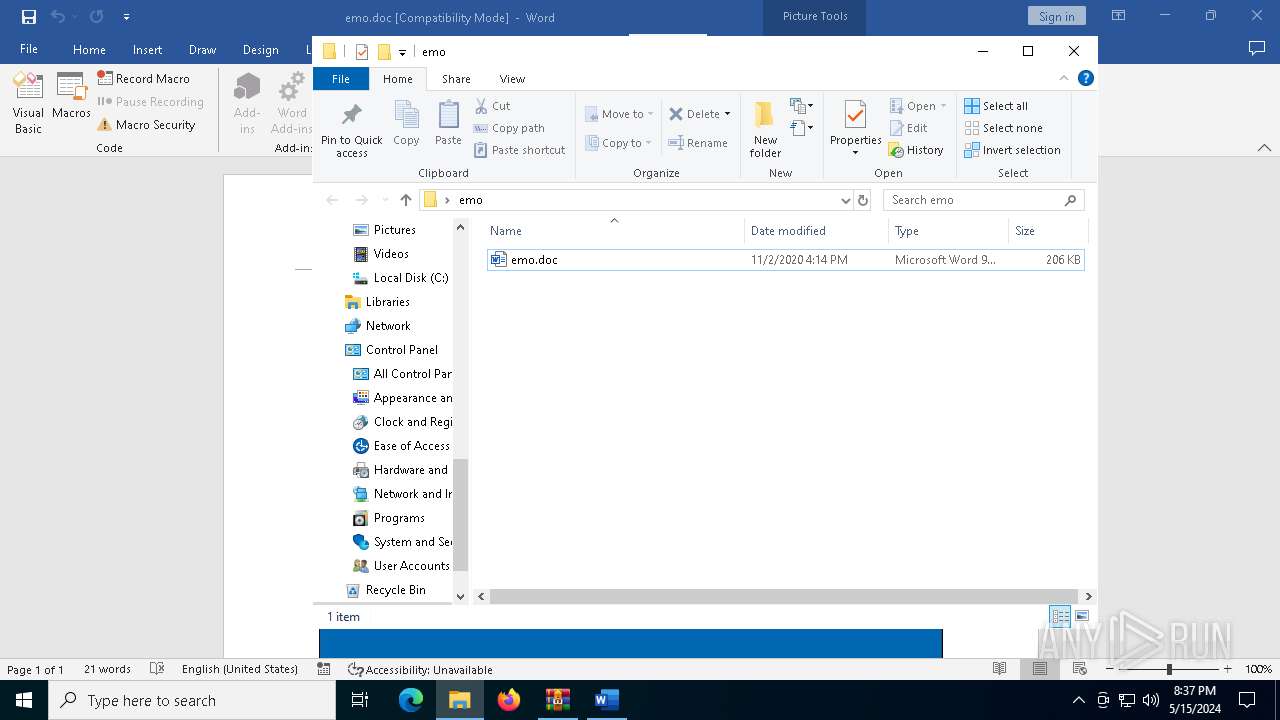Sort by Type column header
Image resolution: width=1280 pixels, height=720 pixels.
[948, 231]
